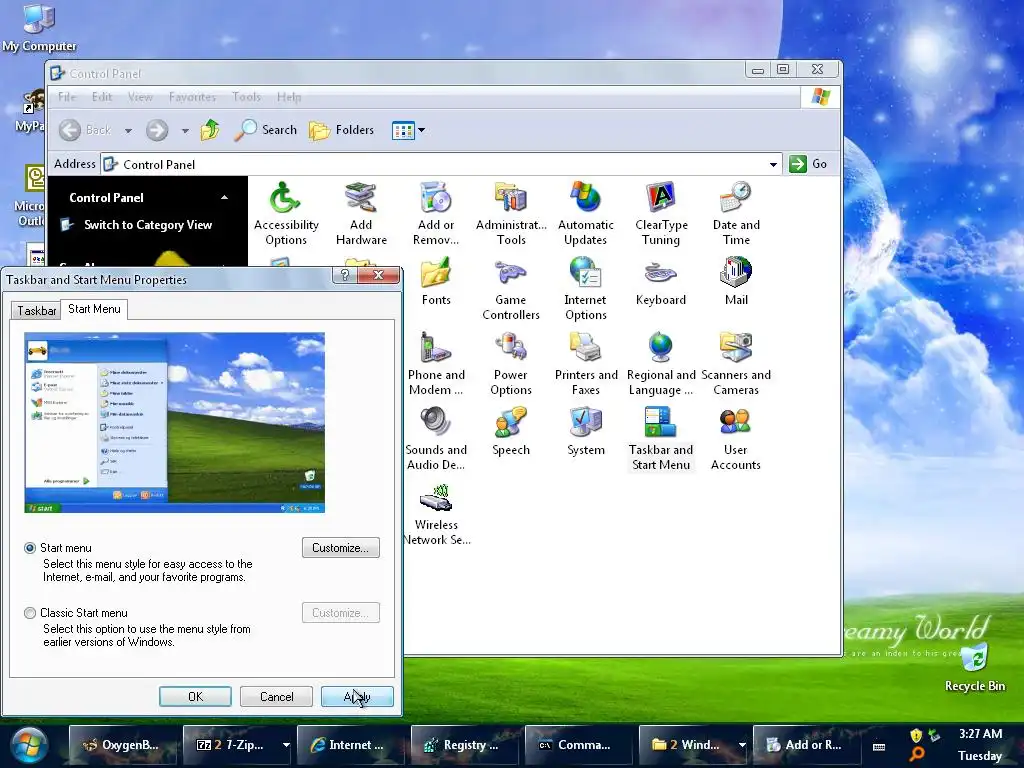This screenshot has height=768, width=1024.
Task: Expand the 7-Zip taskbar group arrow
Action: 286,744
